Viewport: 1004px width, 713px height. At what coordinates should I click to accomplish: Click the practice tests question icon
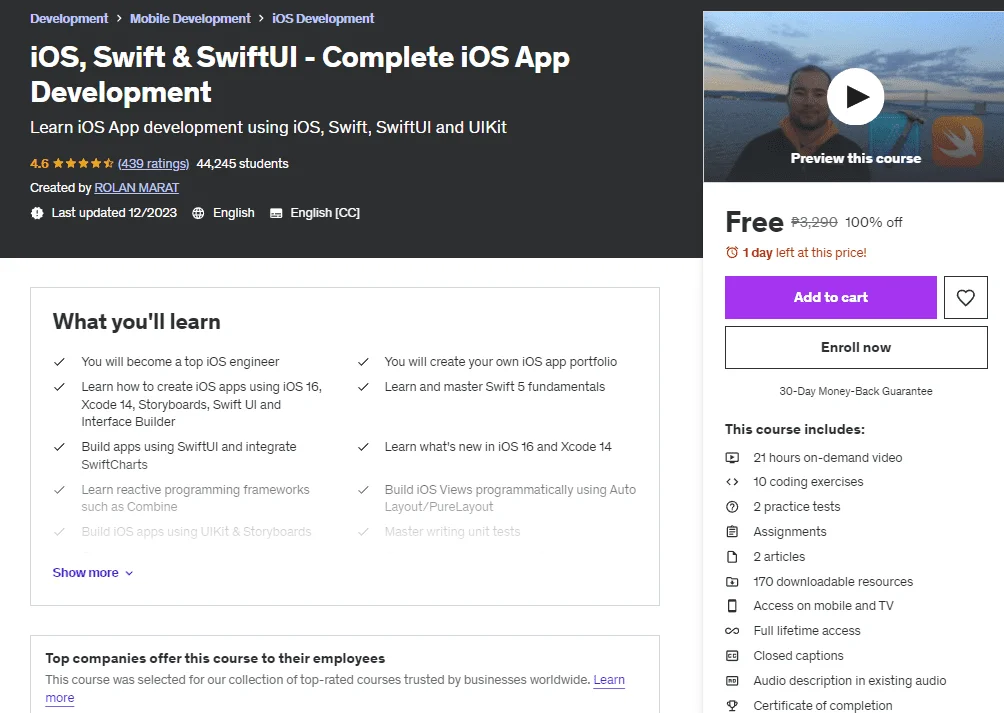(x=732, y=507)
